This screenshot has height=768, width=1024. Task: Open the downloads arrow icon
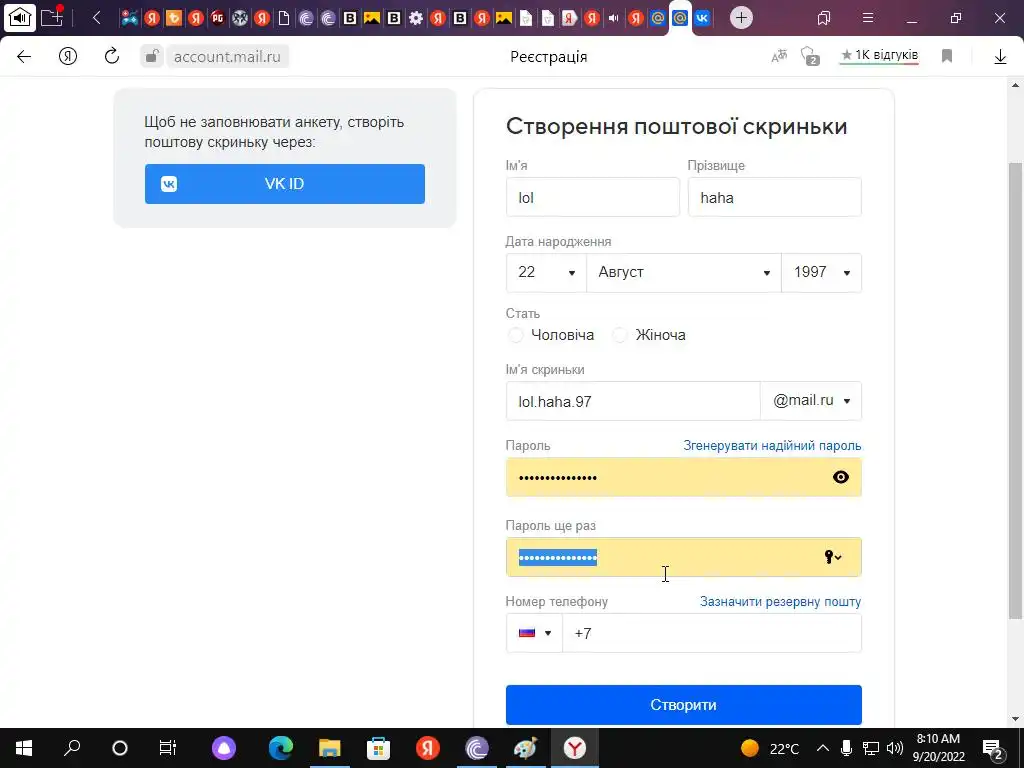1000,57
